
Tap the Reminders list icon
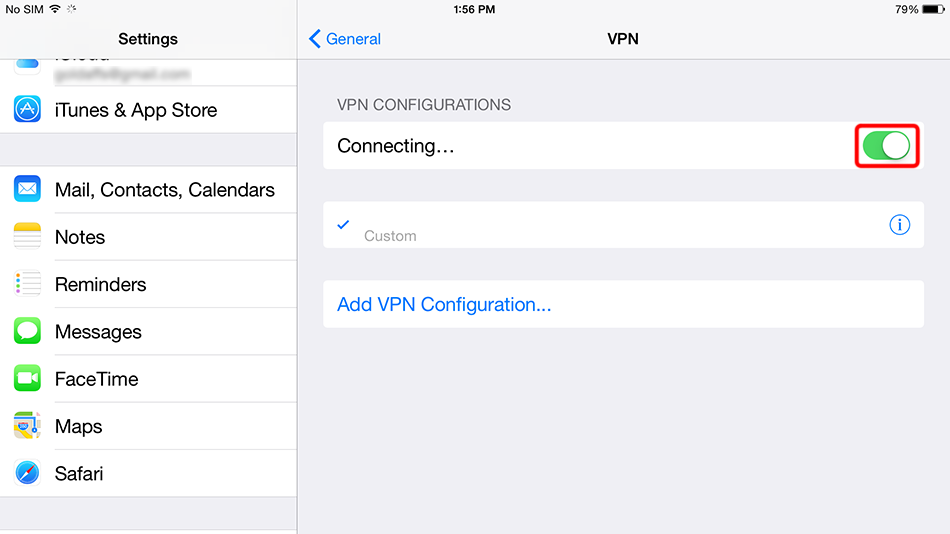[x=28, y=284]
